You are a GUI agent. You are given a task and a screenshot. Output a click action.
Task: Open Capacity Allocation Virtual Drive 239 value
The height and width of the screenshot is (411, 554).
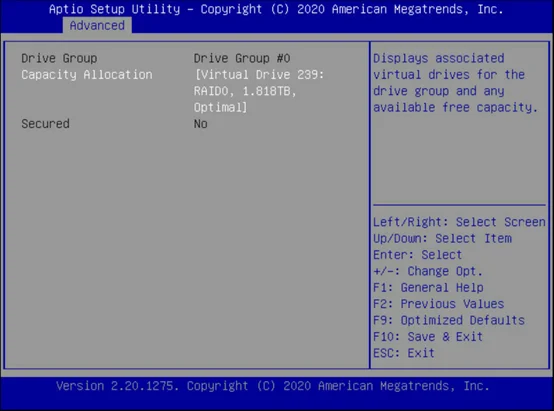(259, 91)
